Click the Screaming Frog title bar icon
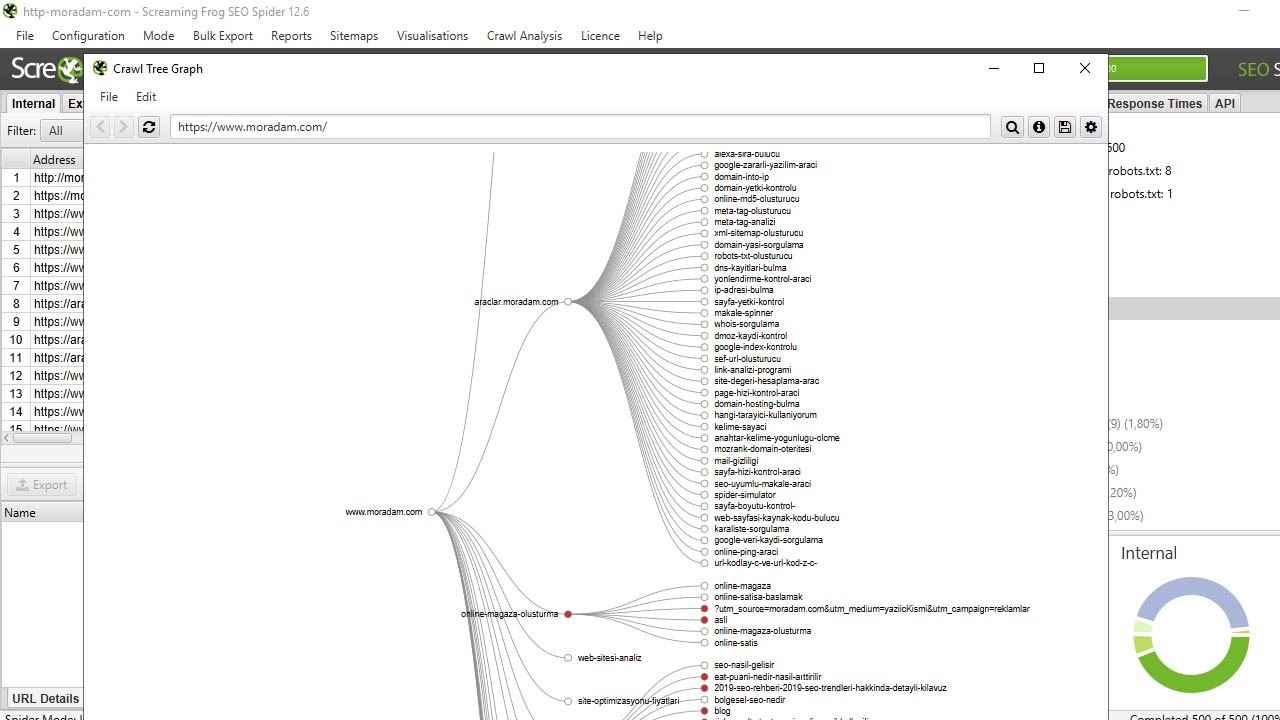The width and height of the screenshot is (1280, 720). coord(10,11)
